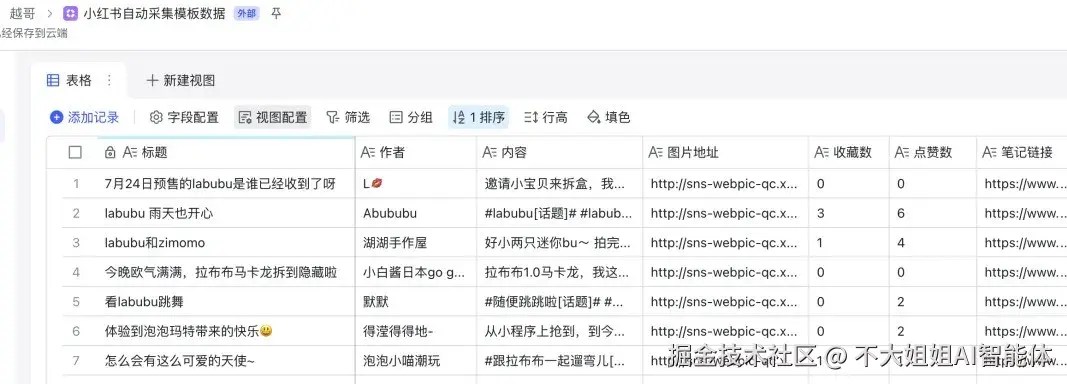This screenshot has width=1067, height=384.
Task: Select author cell Abububu
Action: click(416, 213)
